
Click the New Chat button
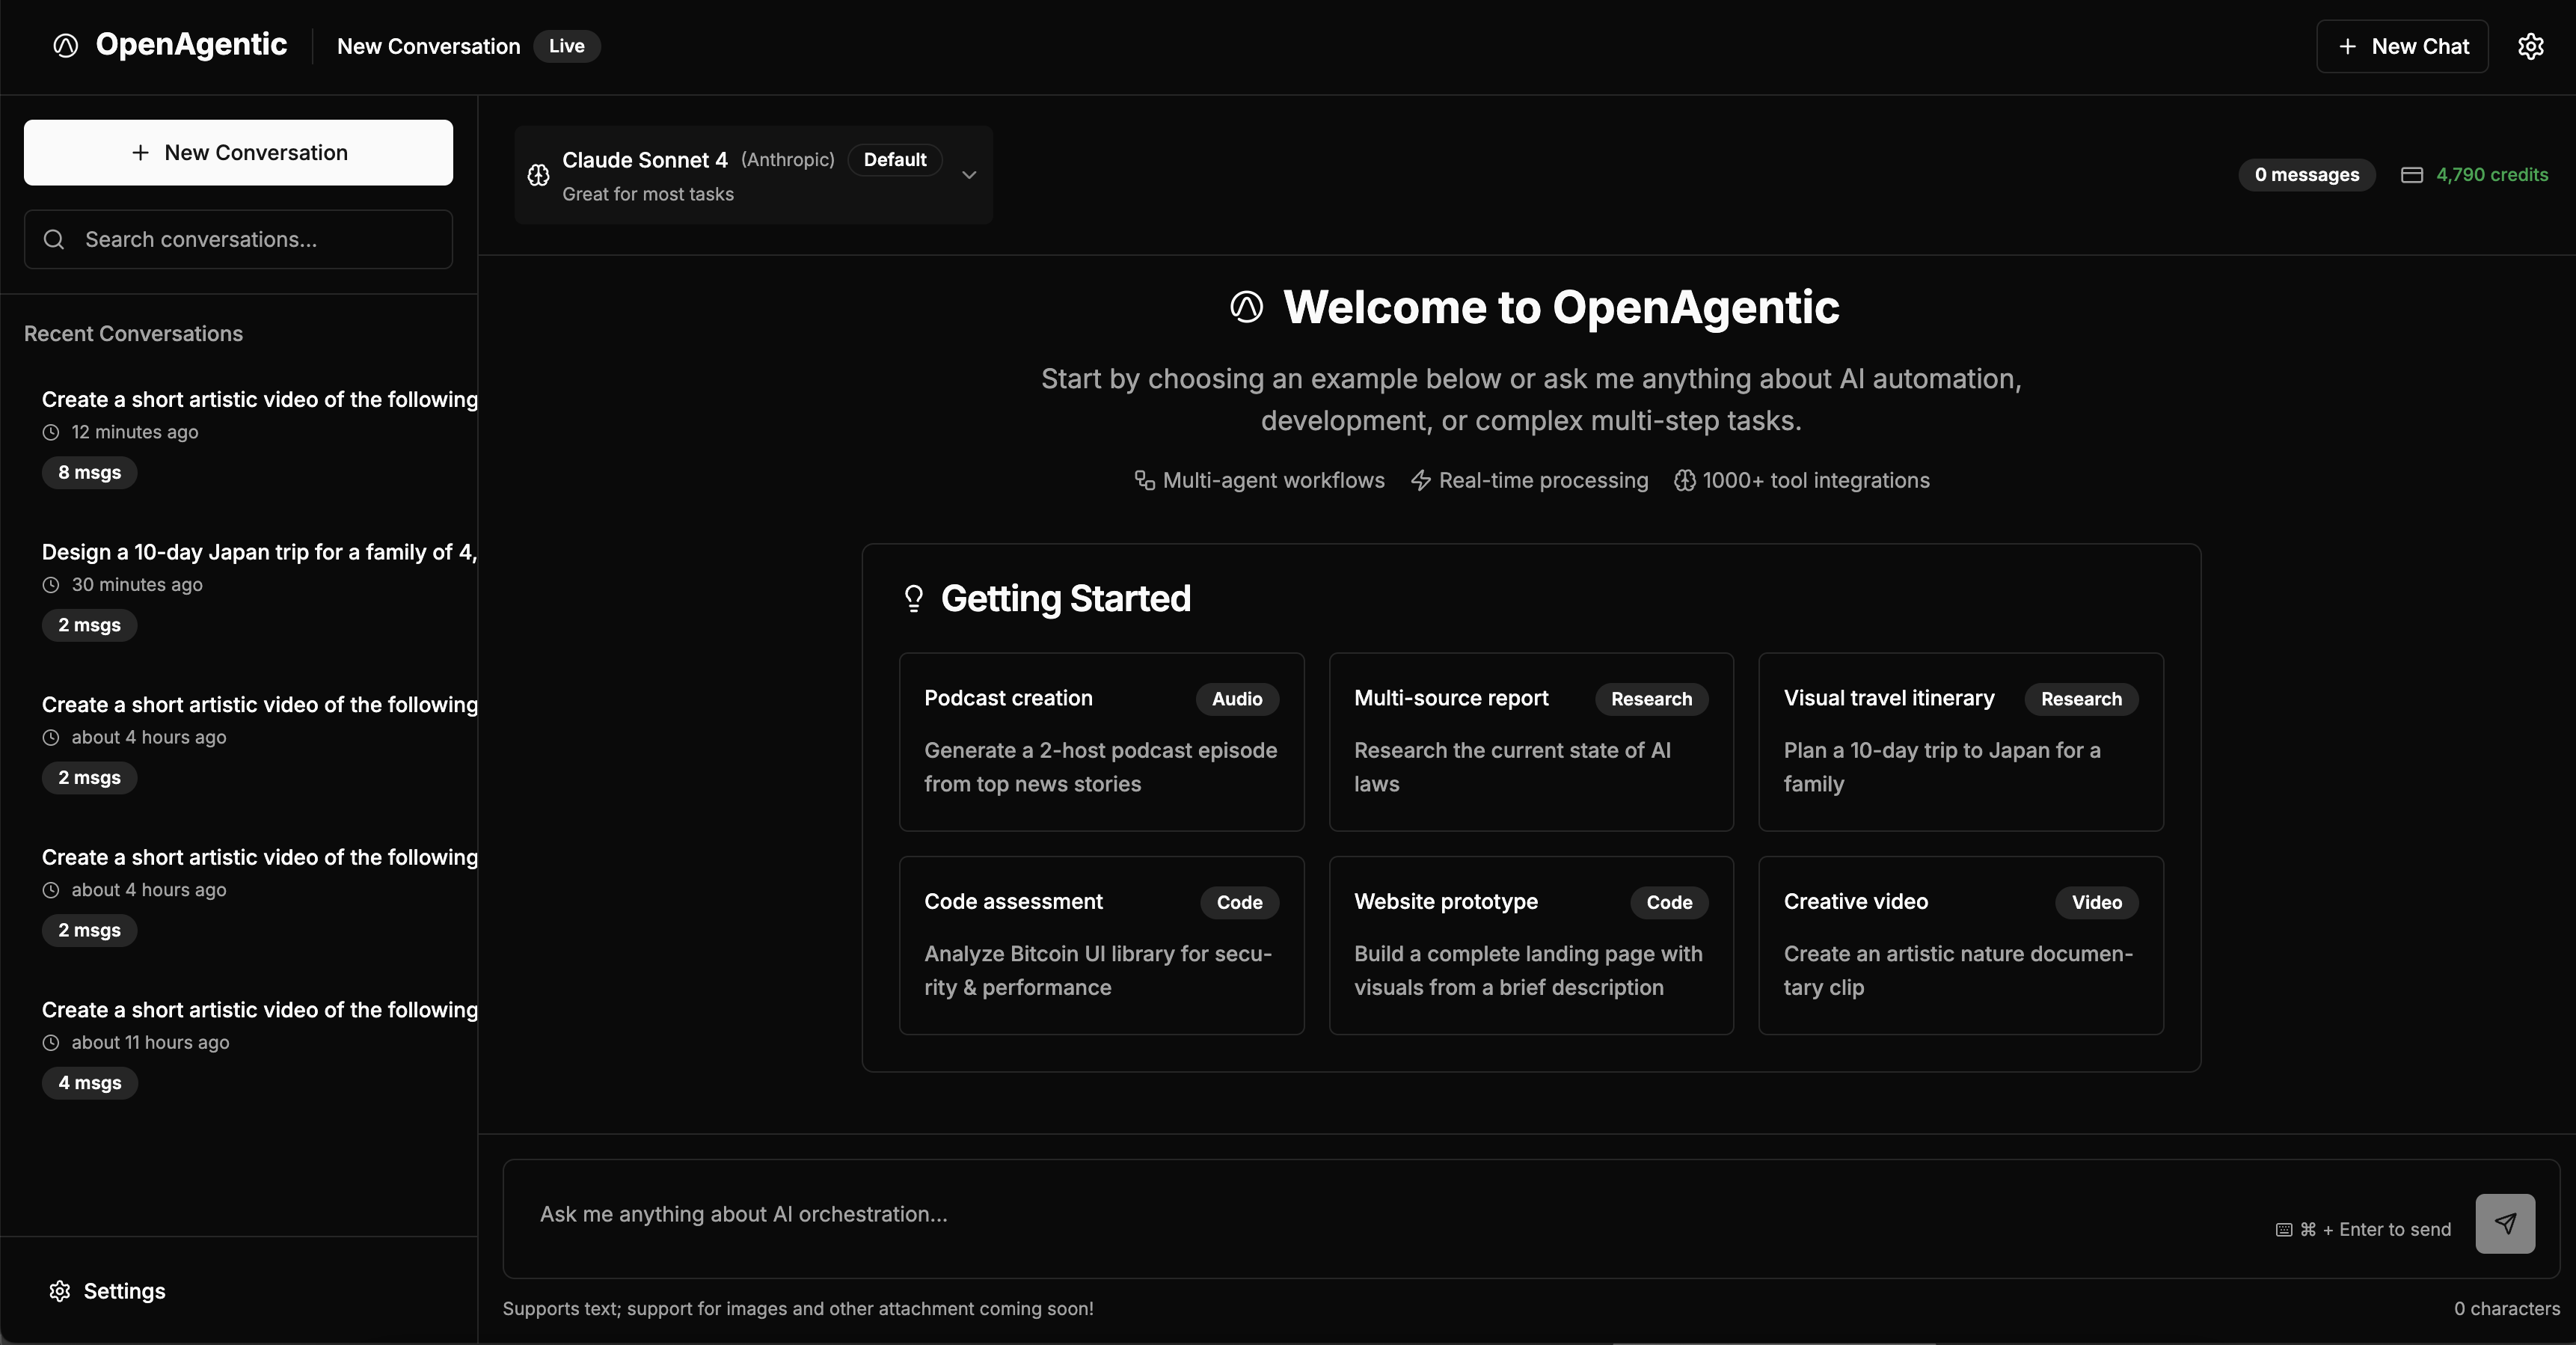pos(2402,46)
